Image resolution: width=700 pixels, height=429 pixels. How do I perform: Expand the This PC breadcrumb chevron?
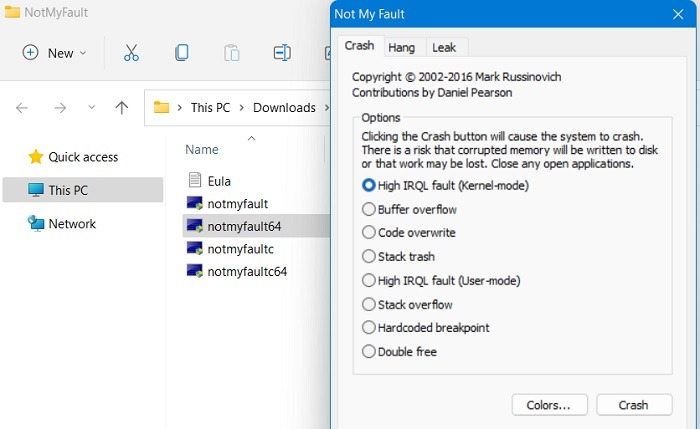(x=244, y=108)
